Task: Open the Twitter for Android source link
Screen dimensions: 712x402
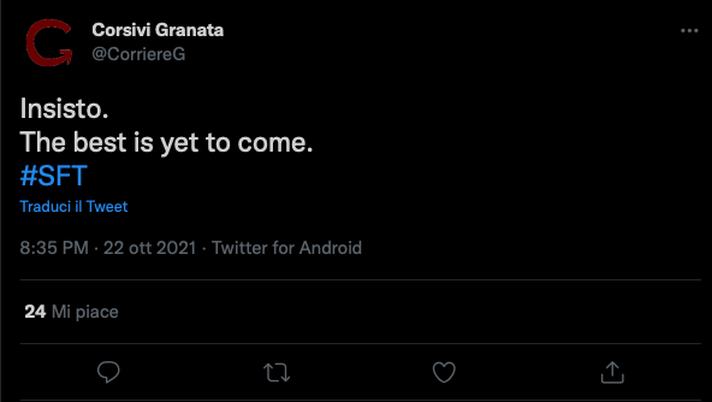Action: point(287,248)
